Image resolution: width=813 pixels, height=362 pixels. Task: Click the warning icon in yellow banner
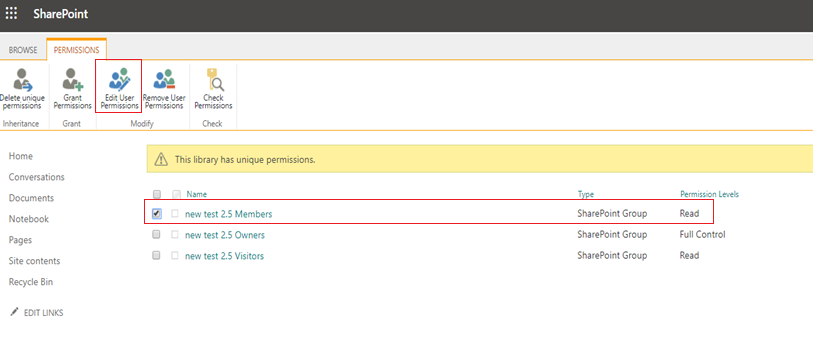click(162, 159)
